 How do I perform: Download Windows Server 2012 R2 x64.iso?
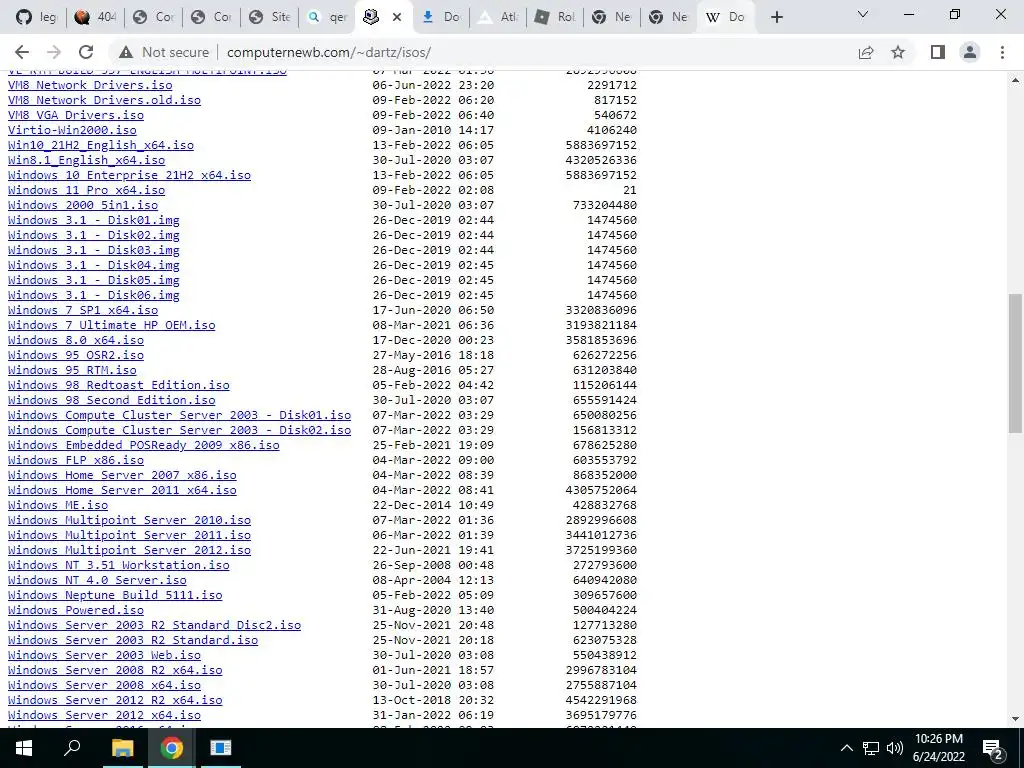[115, 701]
